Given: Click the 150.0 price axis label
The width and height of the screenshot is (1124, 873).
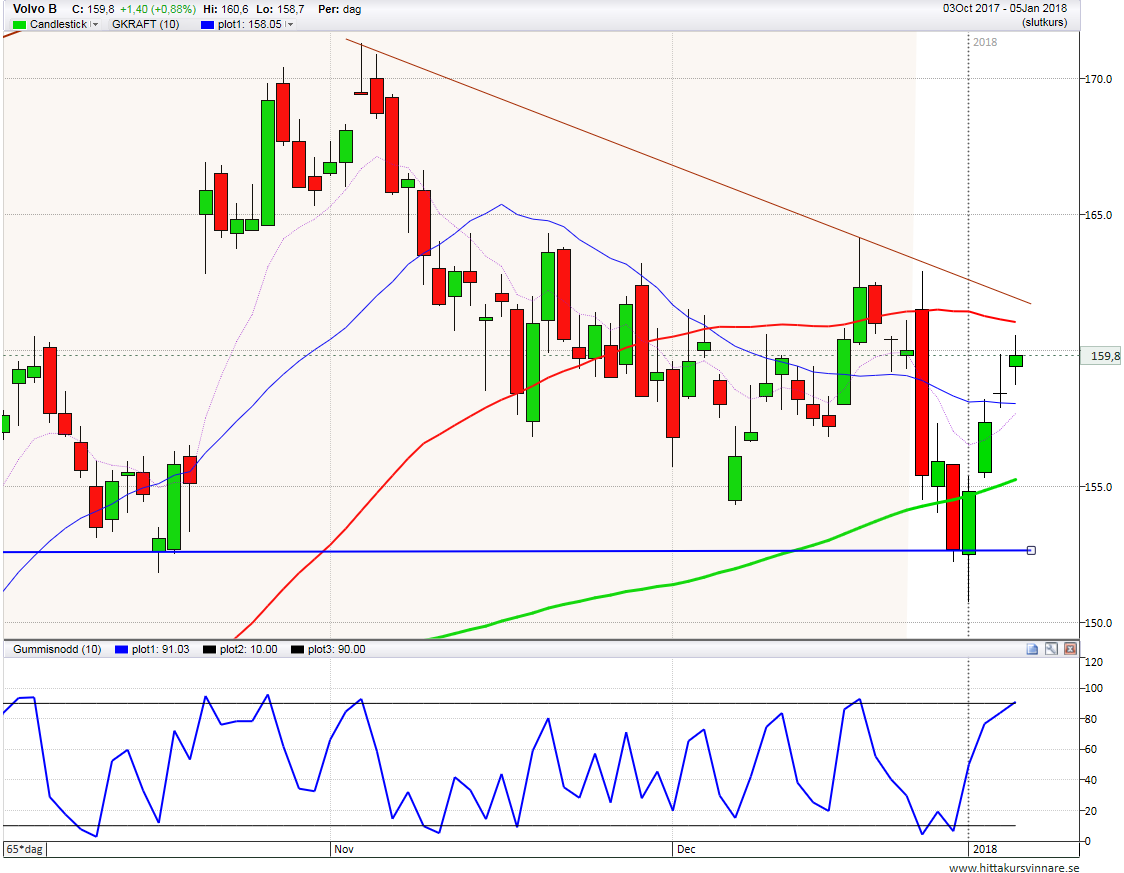Looking at the screenshot, I should 1099,624.
